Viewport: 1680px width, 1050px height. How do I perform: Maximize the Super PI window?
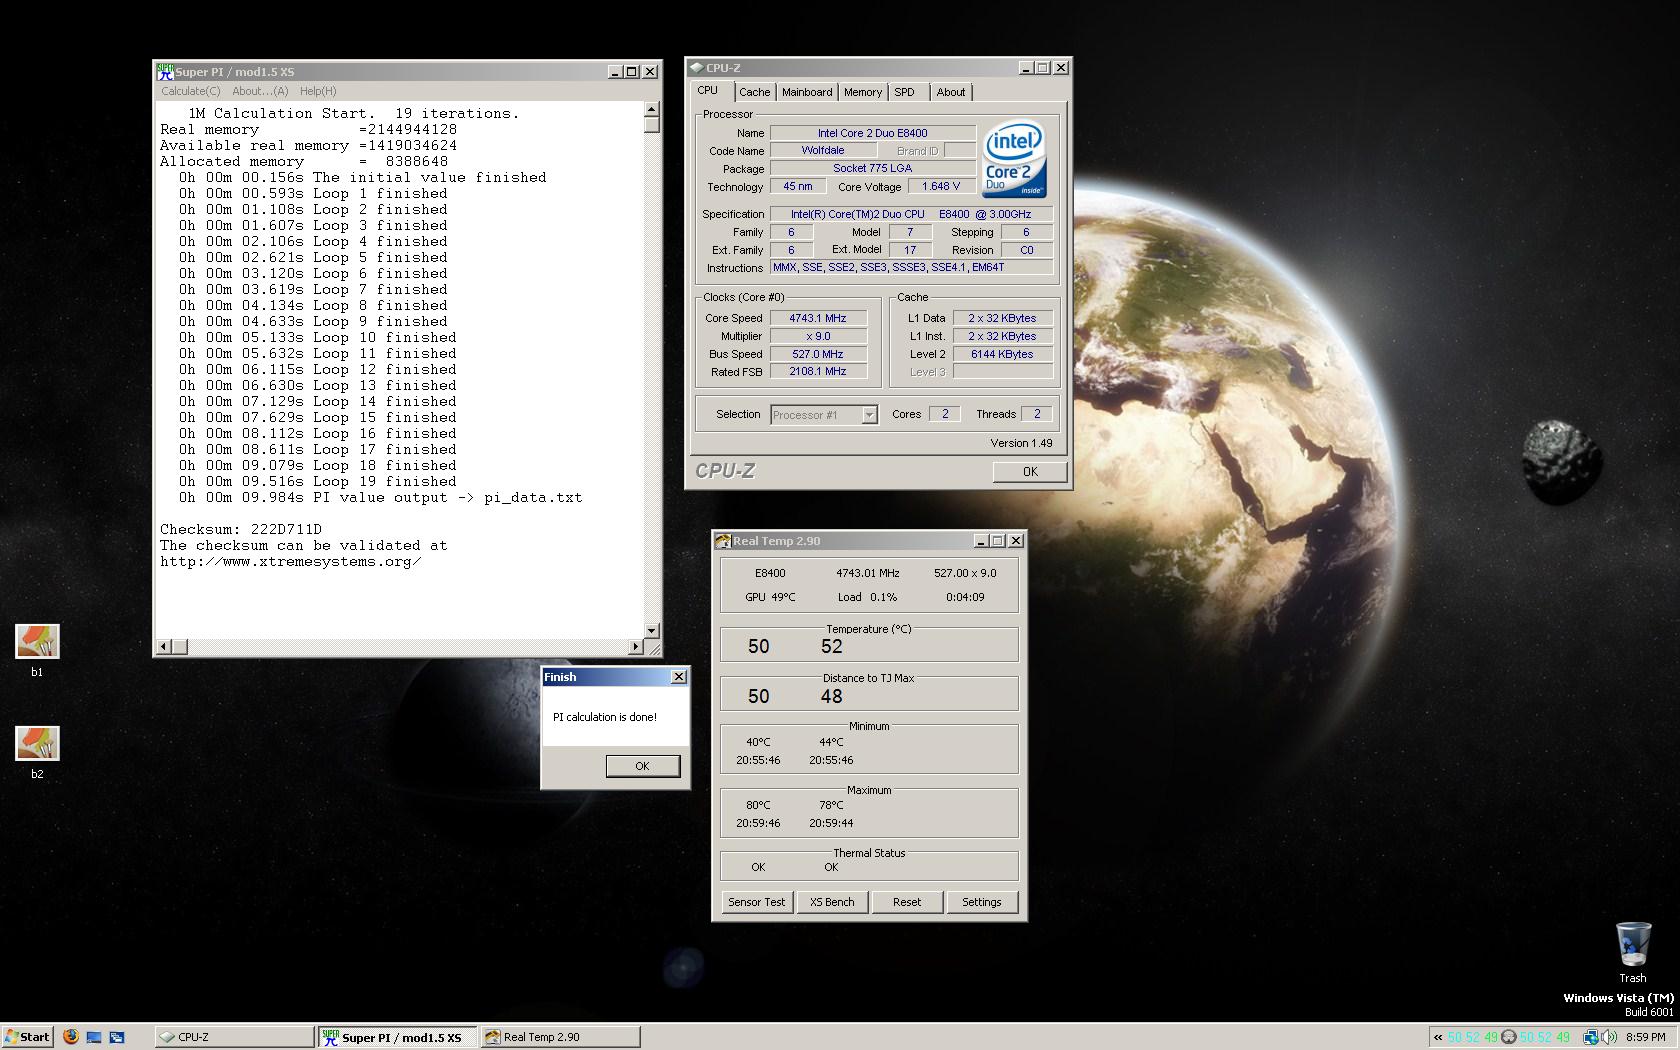631,71
